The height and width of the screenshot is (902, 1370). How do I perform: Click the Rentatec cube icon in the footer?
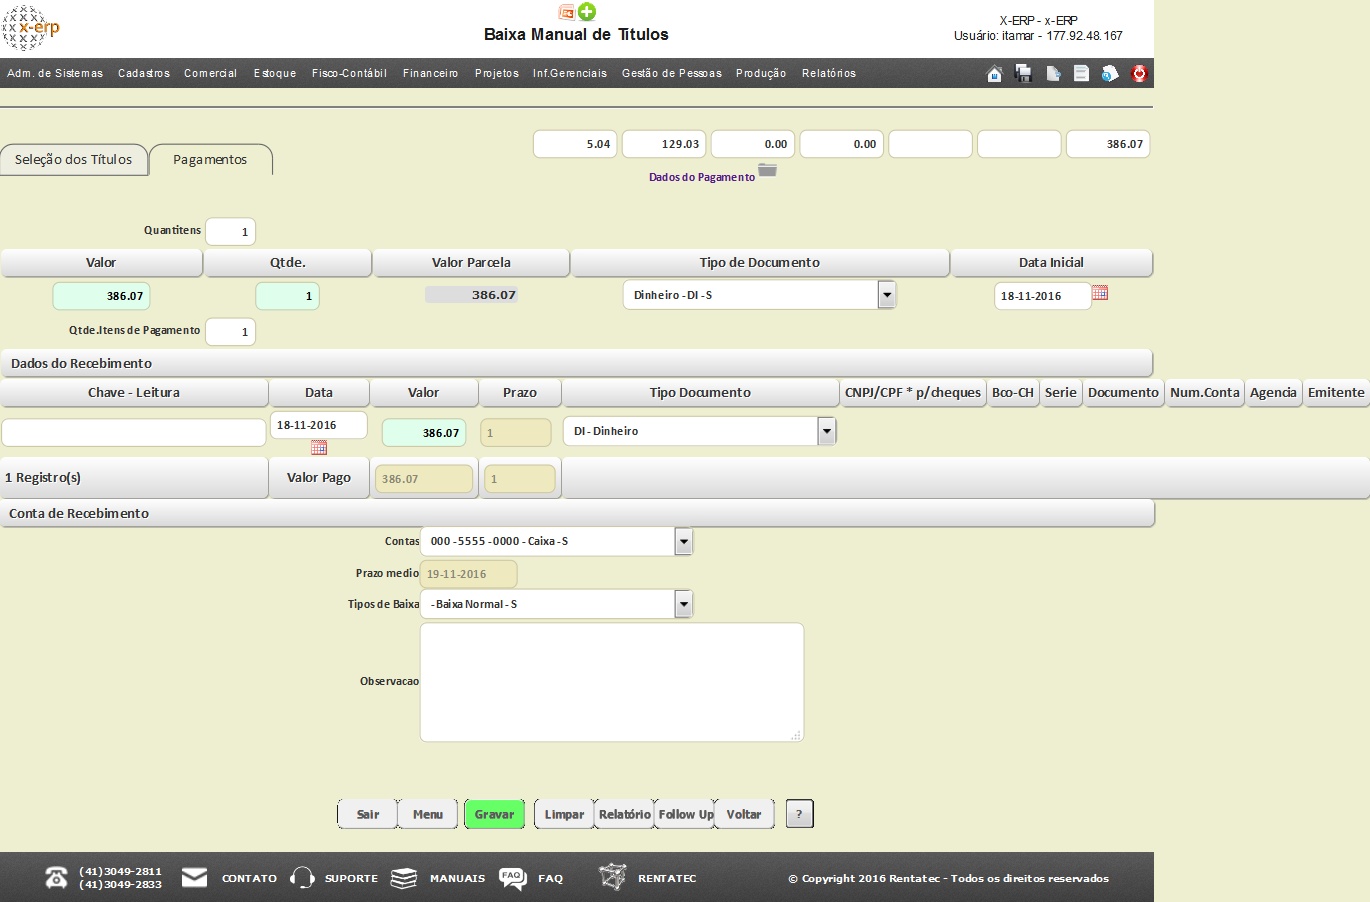(612, 877)
